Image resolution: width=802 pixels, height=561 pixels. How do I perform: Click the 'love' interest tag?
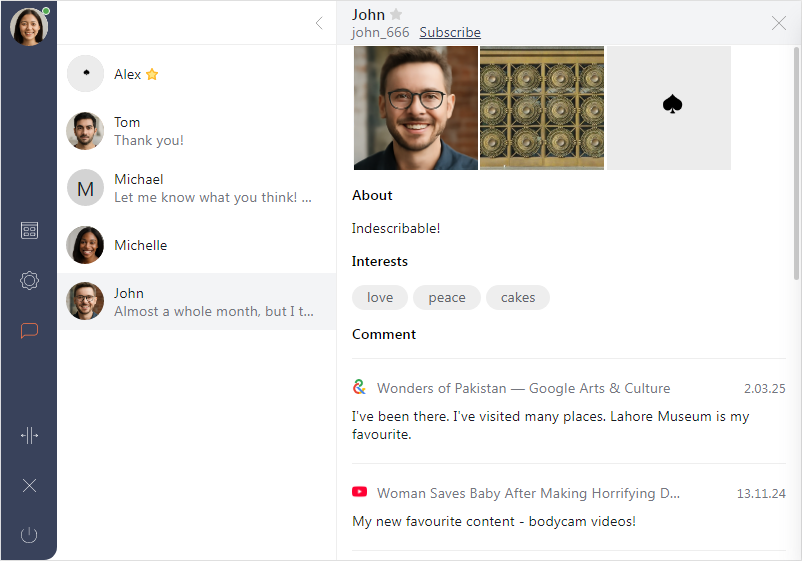coord(380,297)
